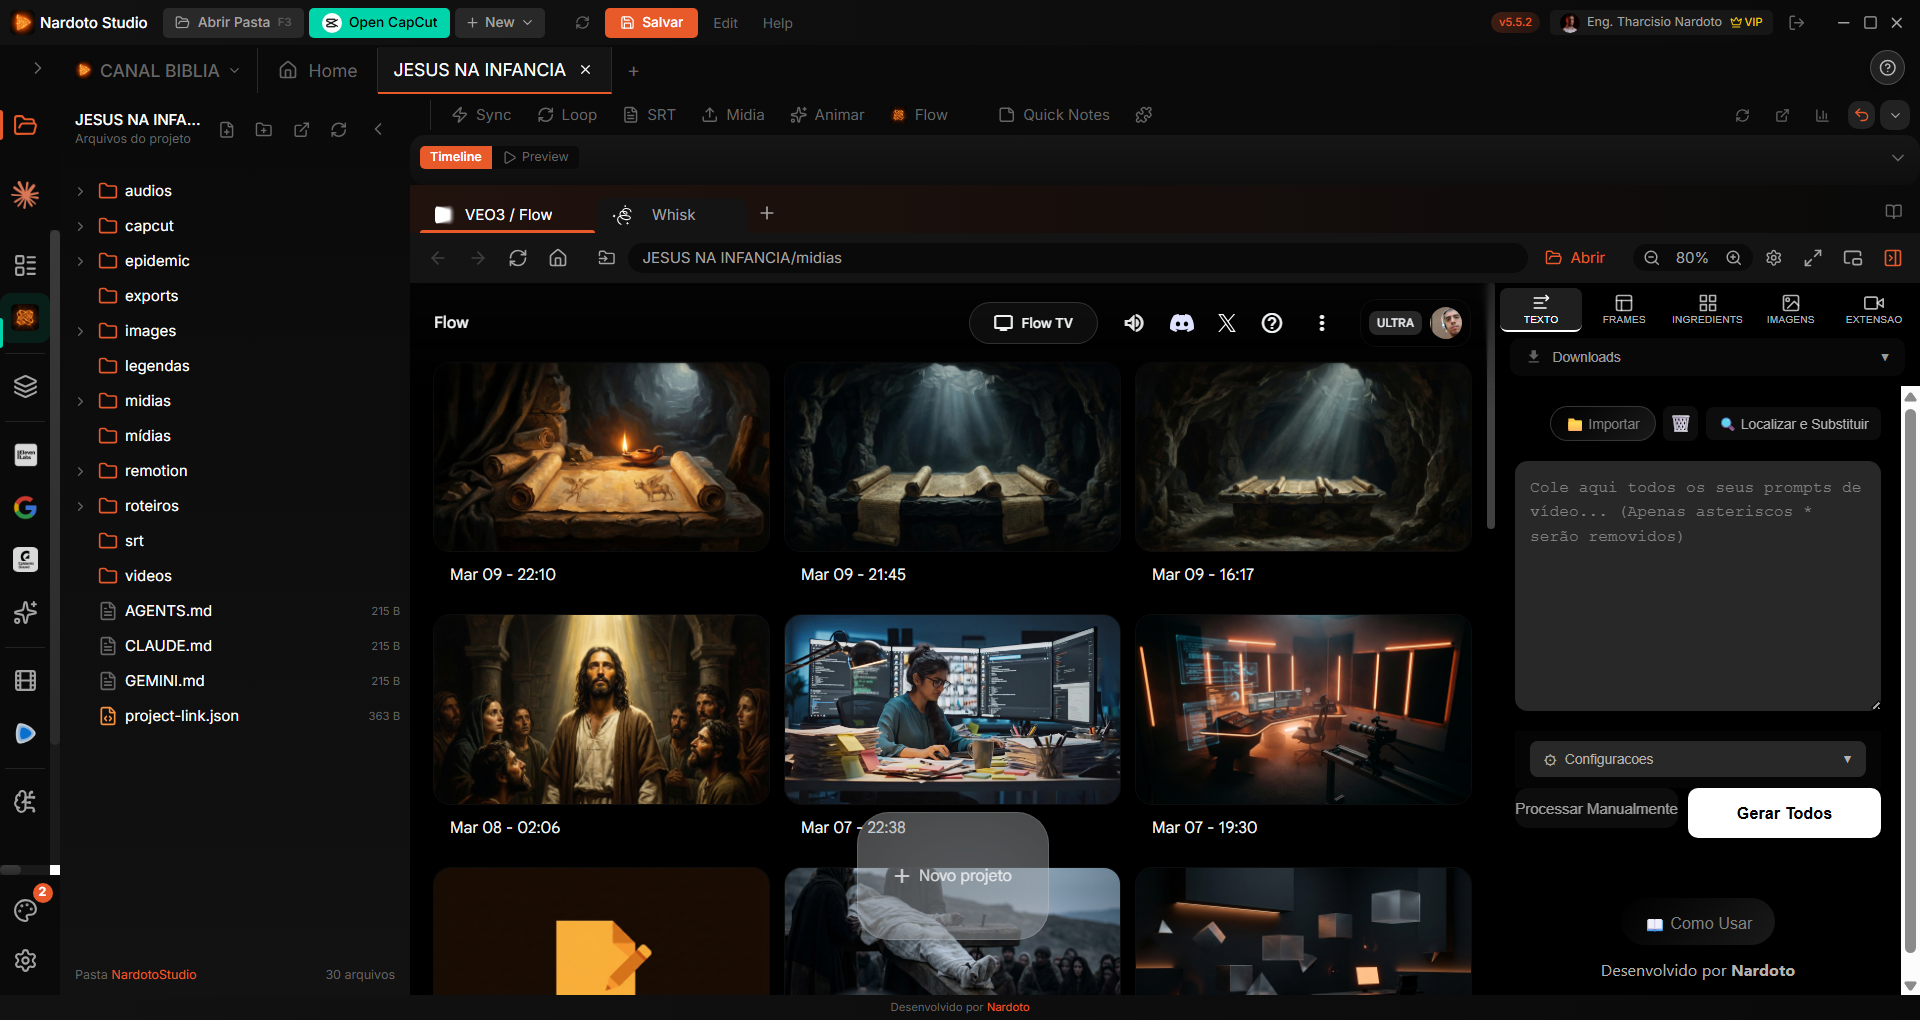
Task: Open the Jesus portrait thumbnail Mar 08
Action: coord(601,709)
